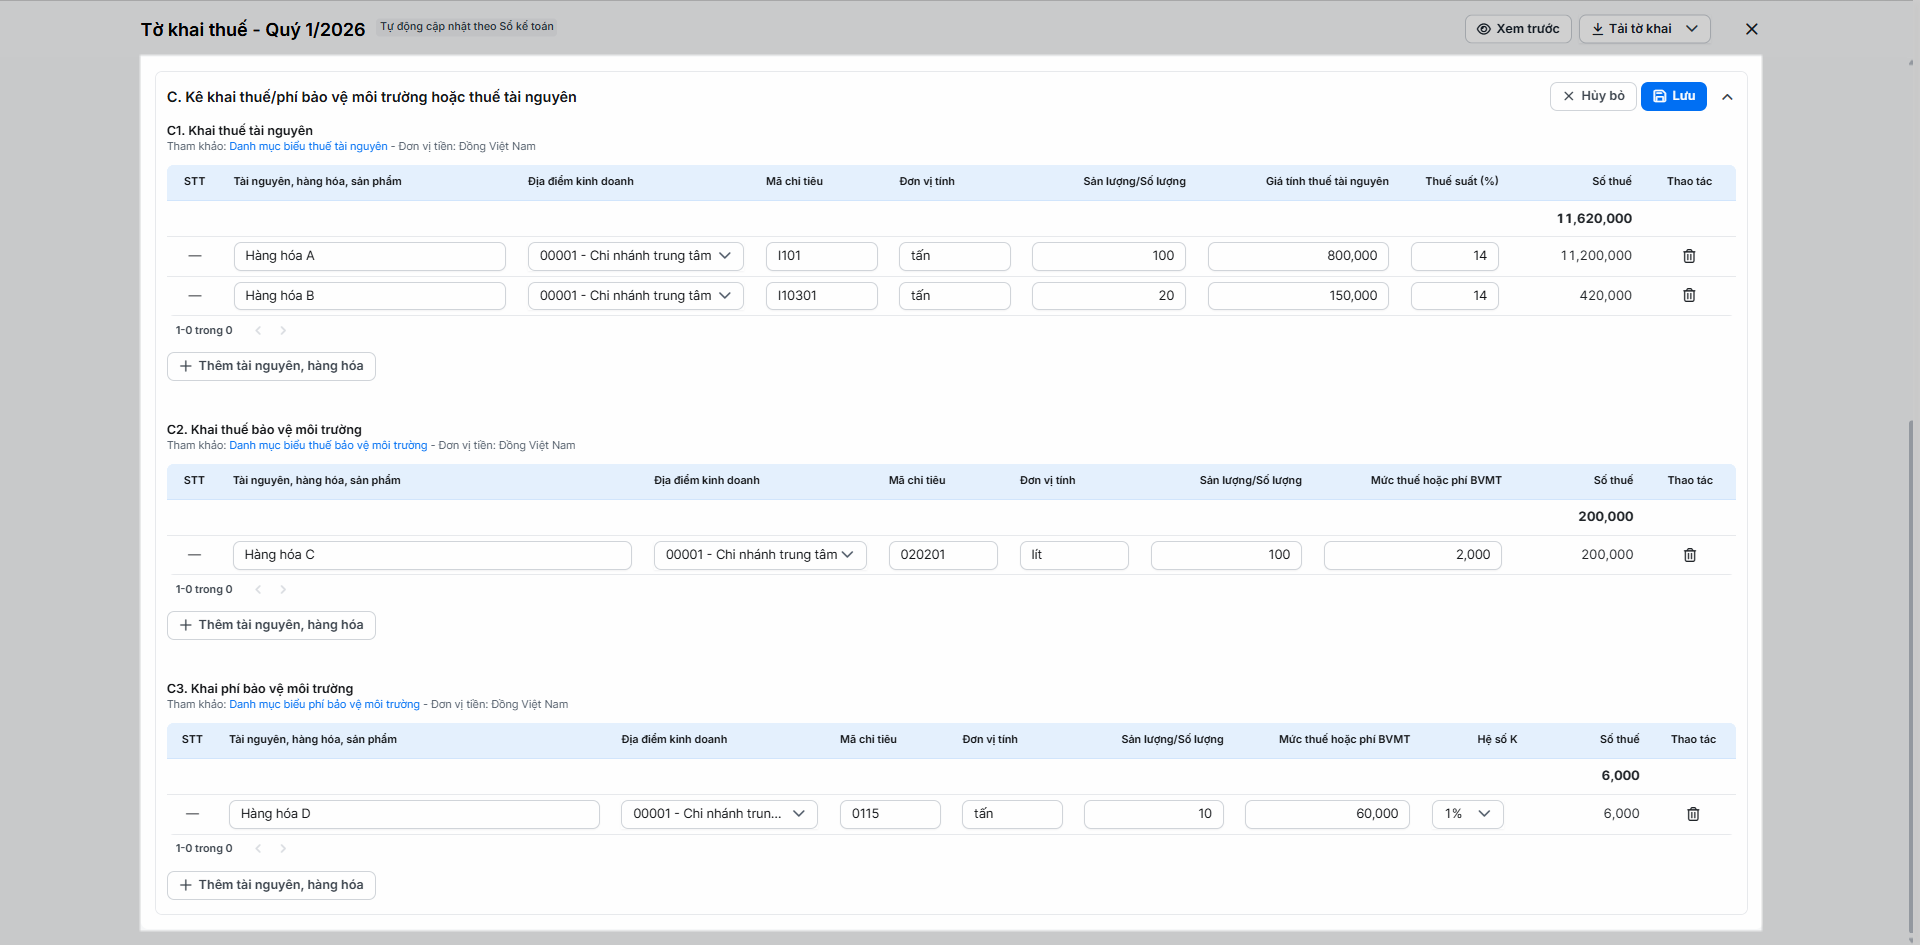The height and width of the screenshot is (945, 1920).
Task: Edit tax rate 14 for Hàng hóa B
Action: [1454, 296]
